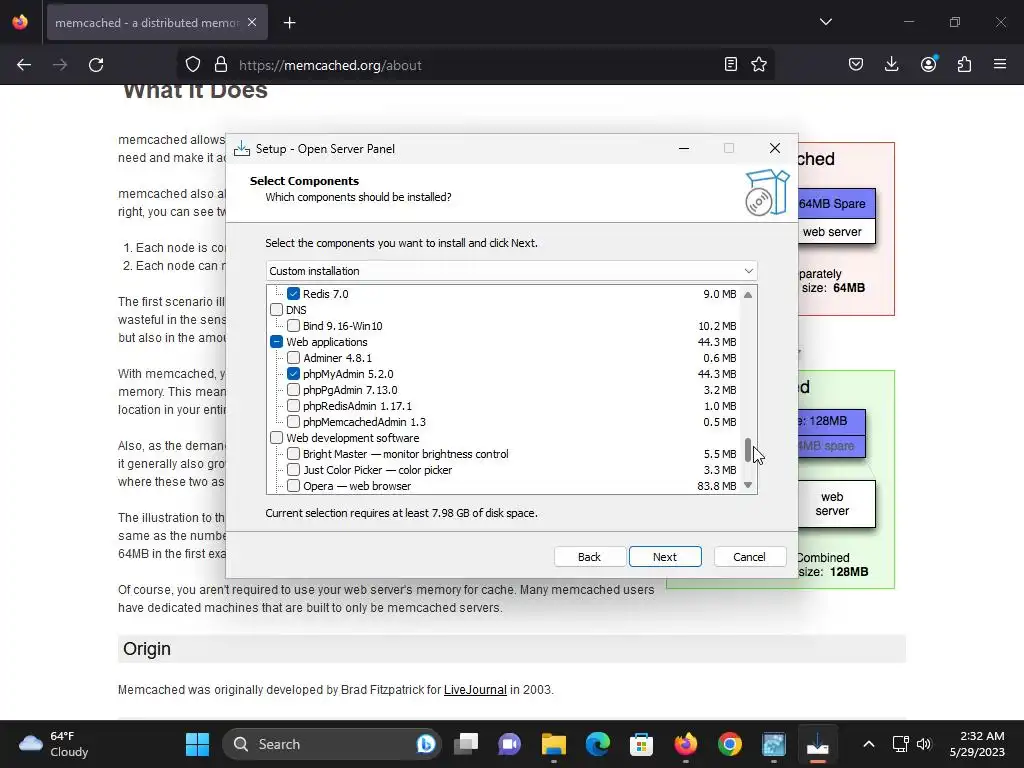Screen dimensions: 1024x768
Task: Minimize the setup dialog
Action: 684,148
